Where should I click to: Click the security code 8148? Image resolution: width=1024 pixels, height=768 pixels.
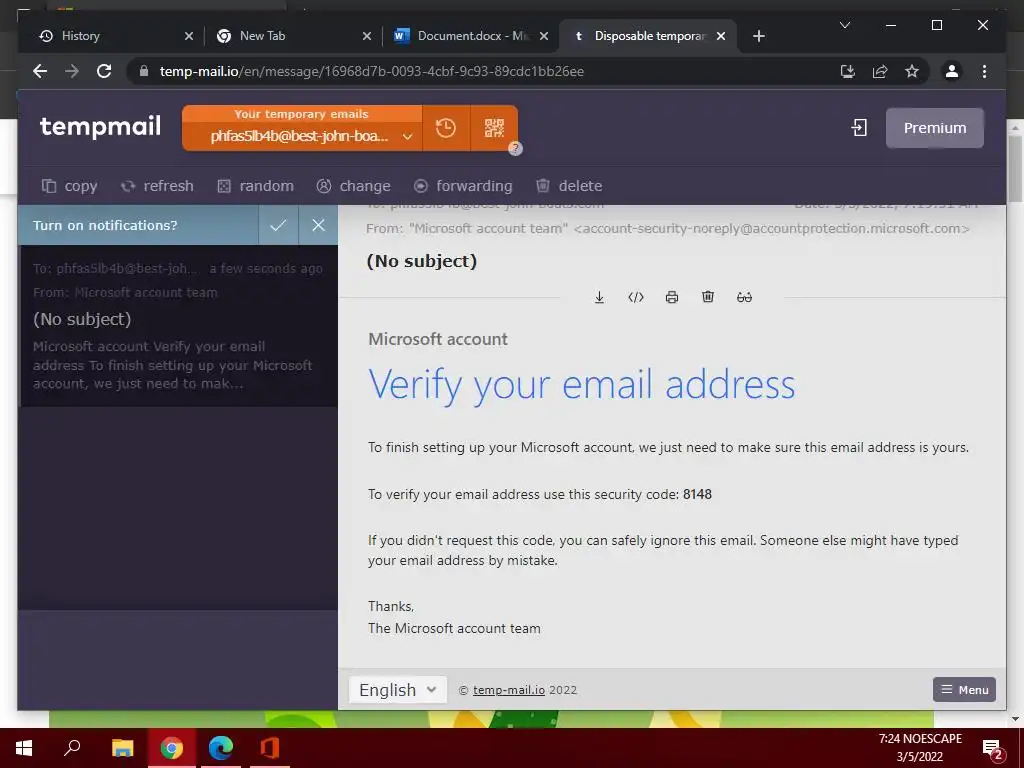point(697,494)
